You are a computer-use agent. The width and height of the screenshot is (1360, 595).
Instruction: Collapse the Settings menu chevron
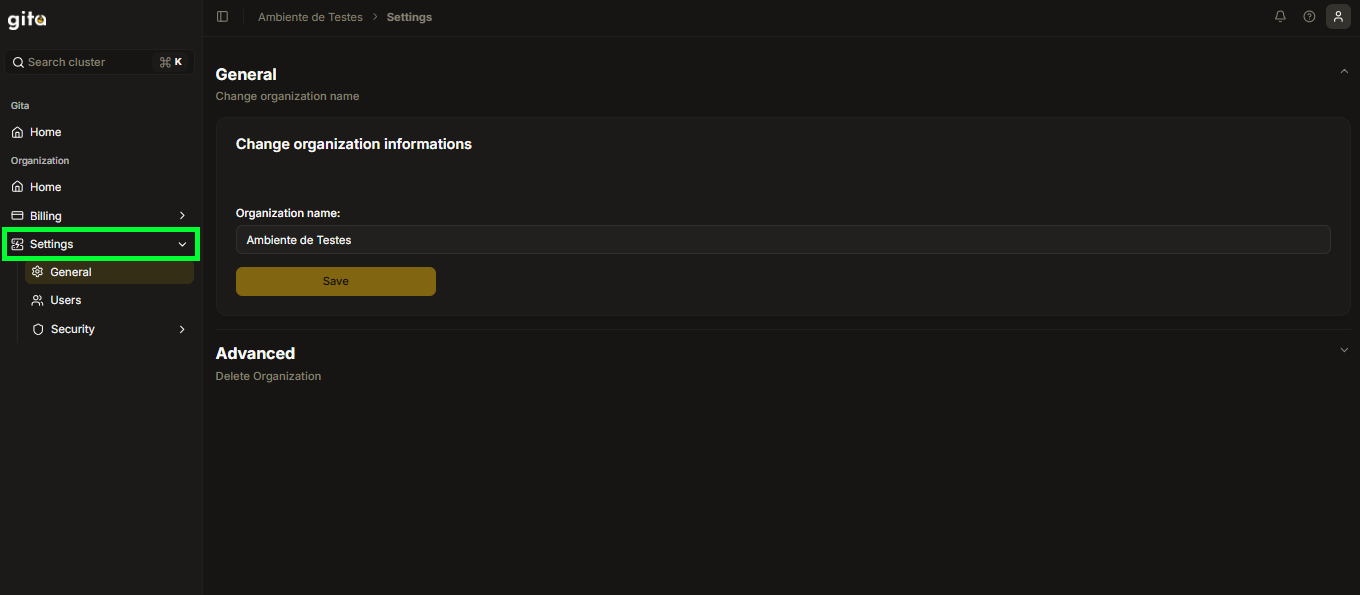pyautogui.click(x=182, y=244)
